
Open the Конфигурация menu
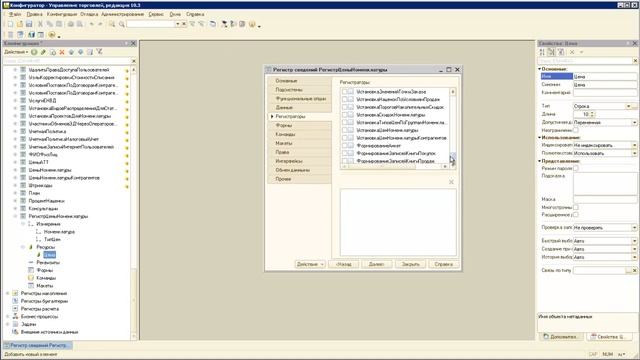[61, 14]
